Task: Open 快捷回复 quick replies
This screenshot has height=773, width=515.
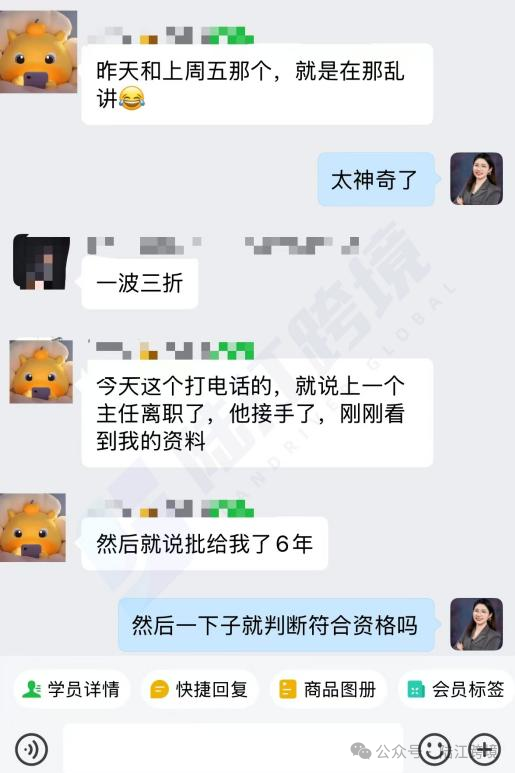Action: point(200,689)
